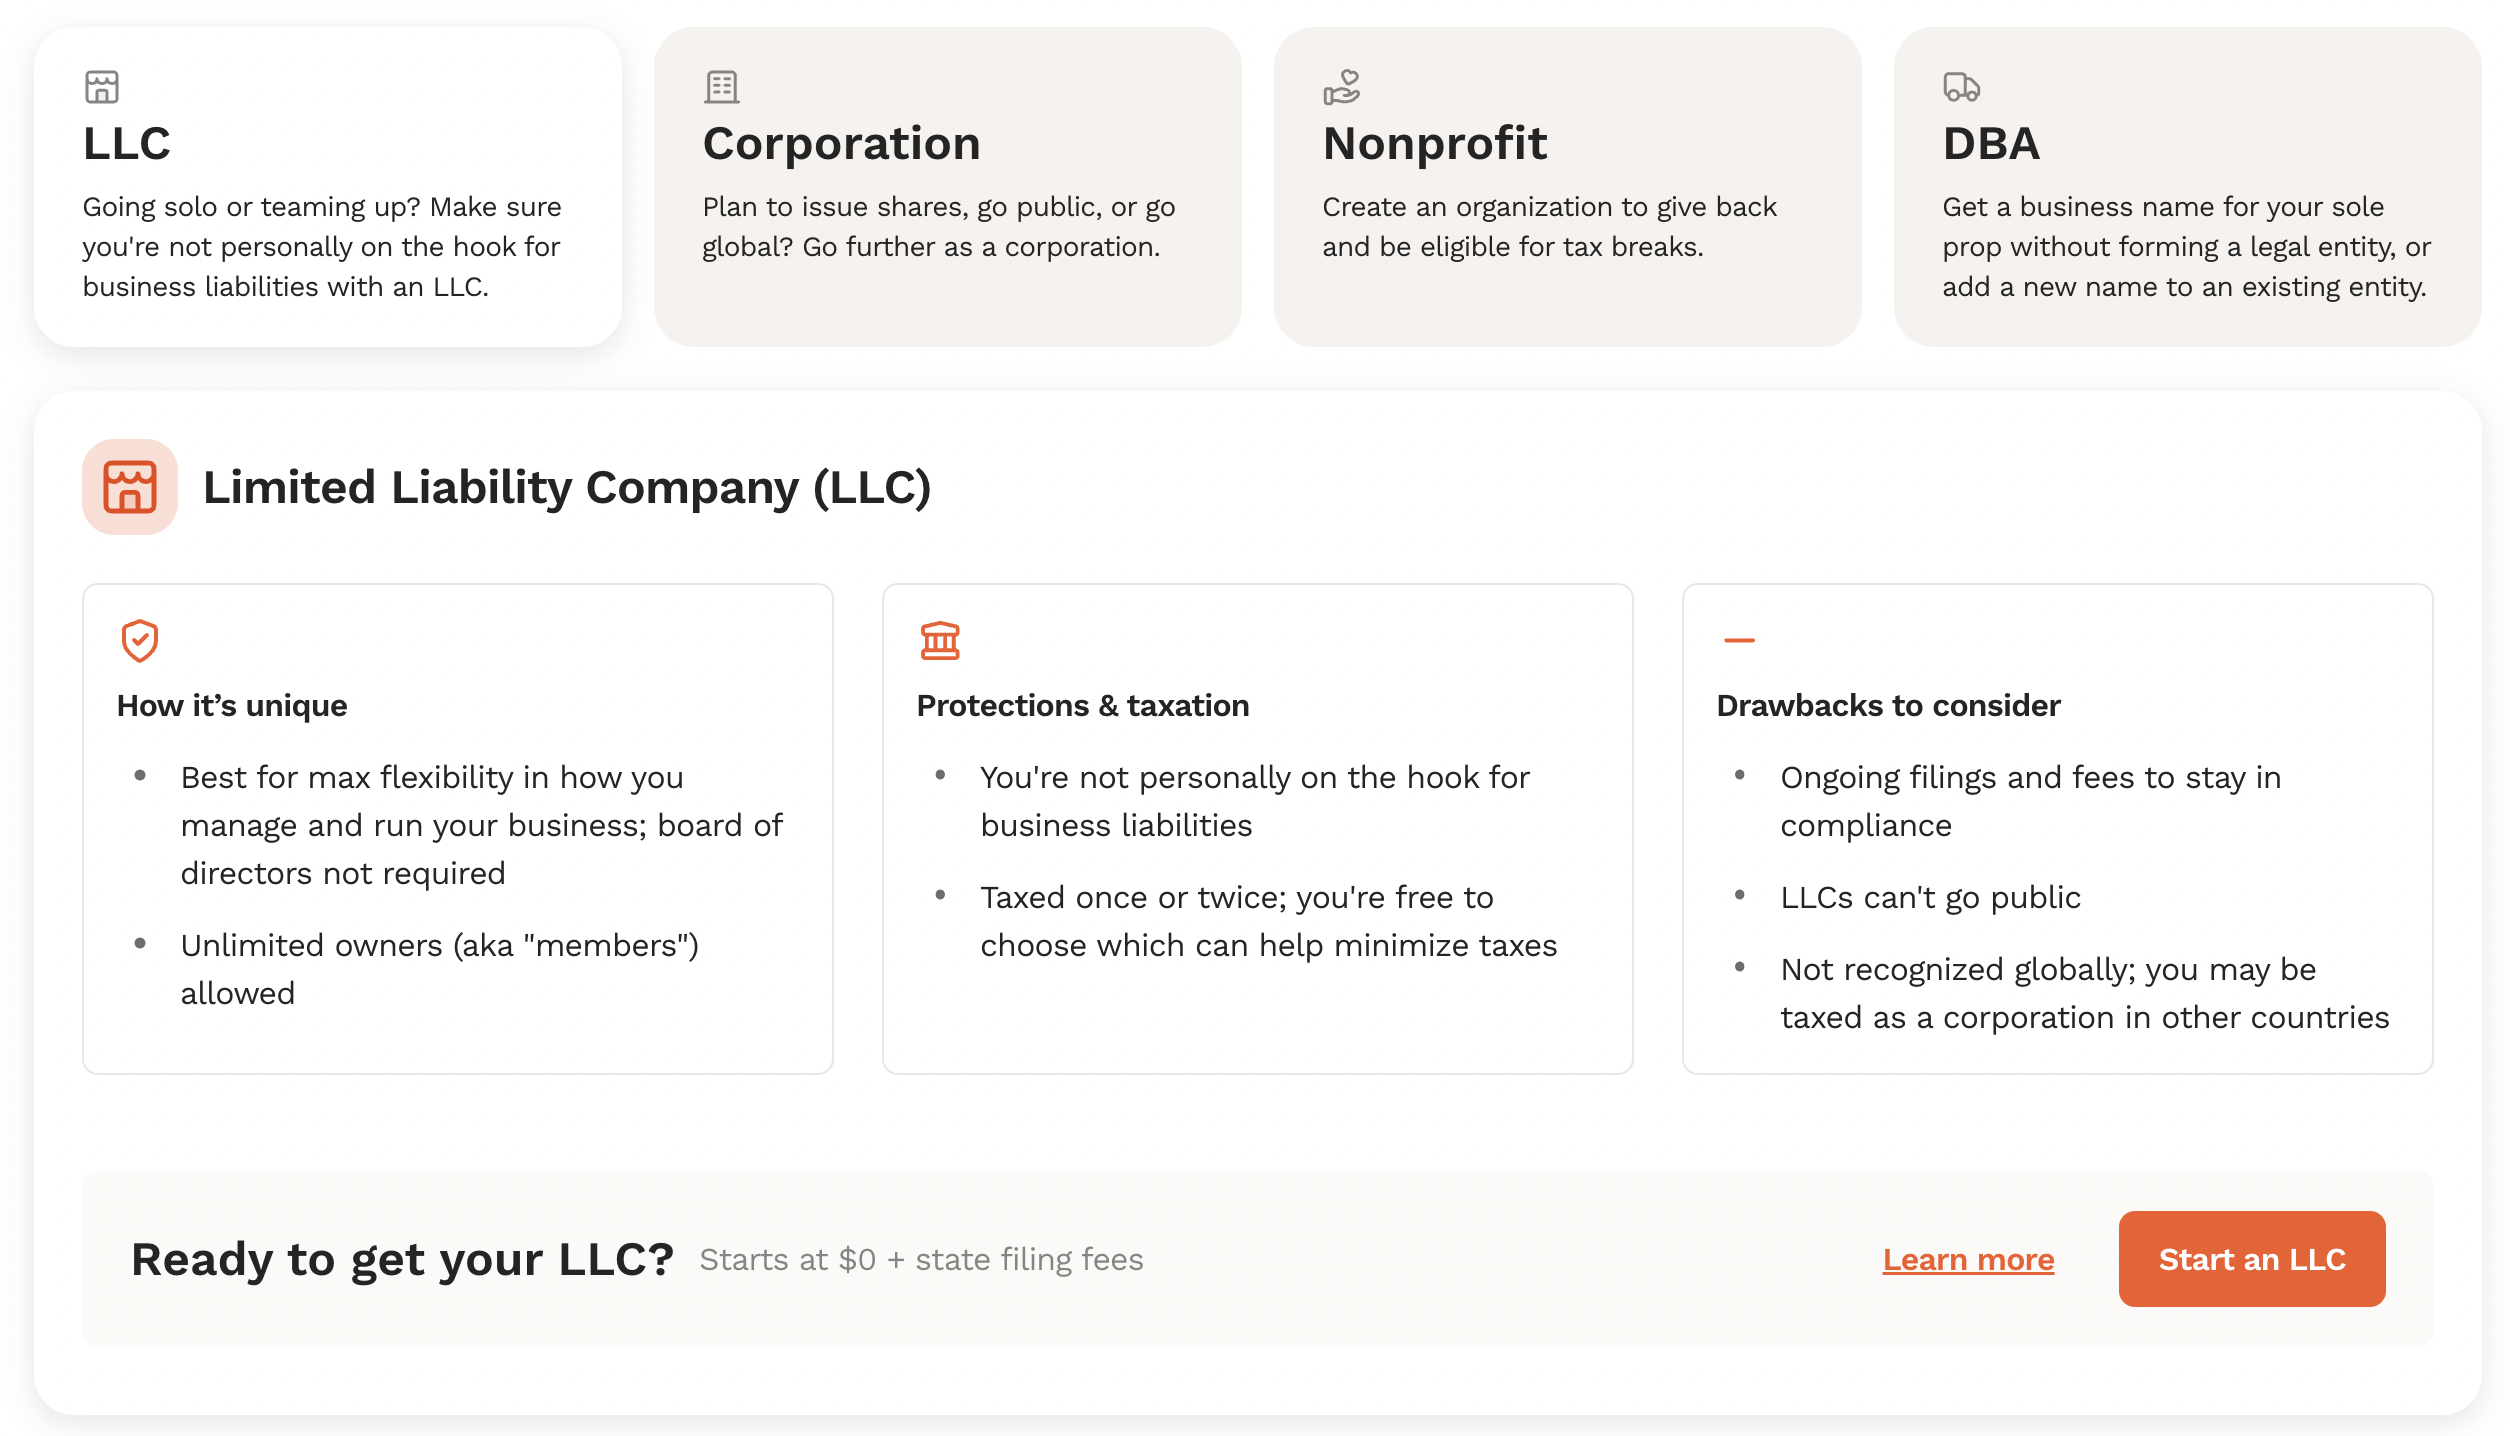The width and height of the screenshot is (2510, 1436).
Task: Click the Protections & taxation heading
Action: [1082, 705]
